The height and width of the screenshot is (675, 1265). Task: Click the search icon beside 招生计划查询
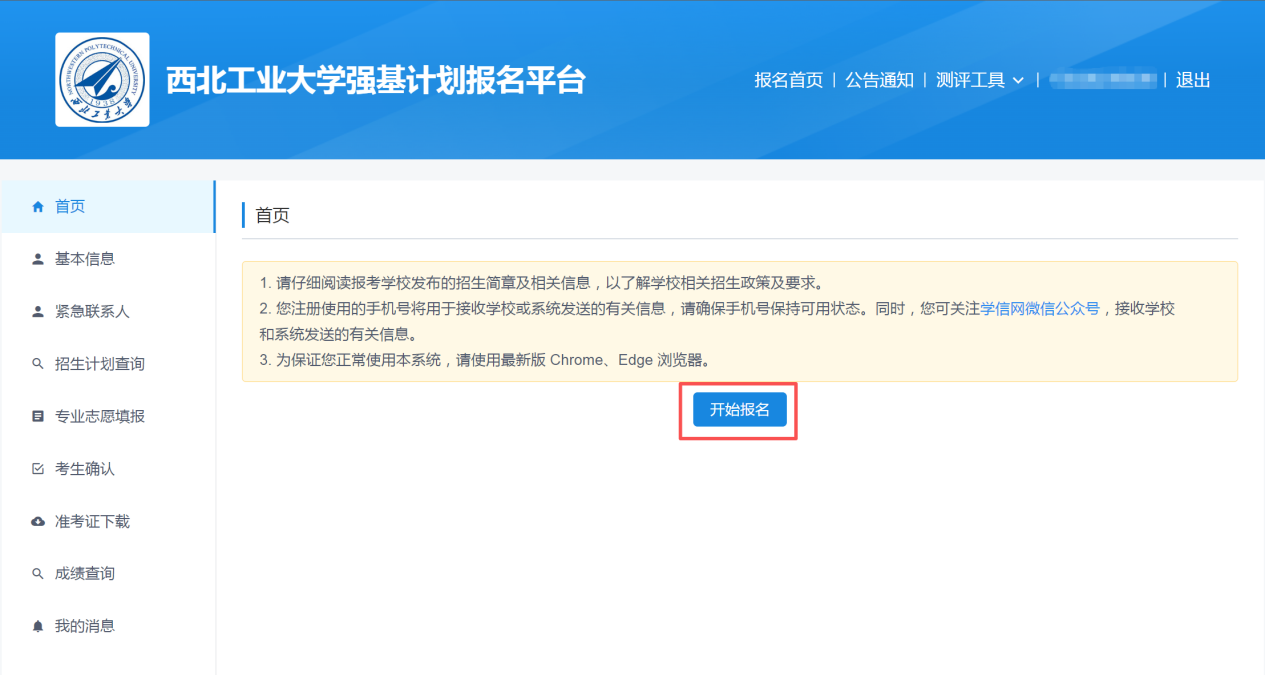tap(38, 364)
